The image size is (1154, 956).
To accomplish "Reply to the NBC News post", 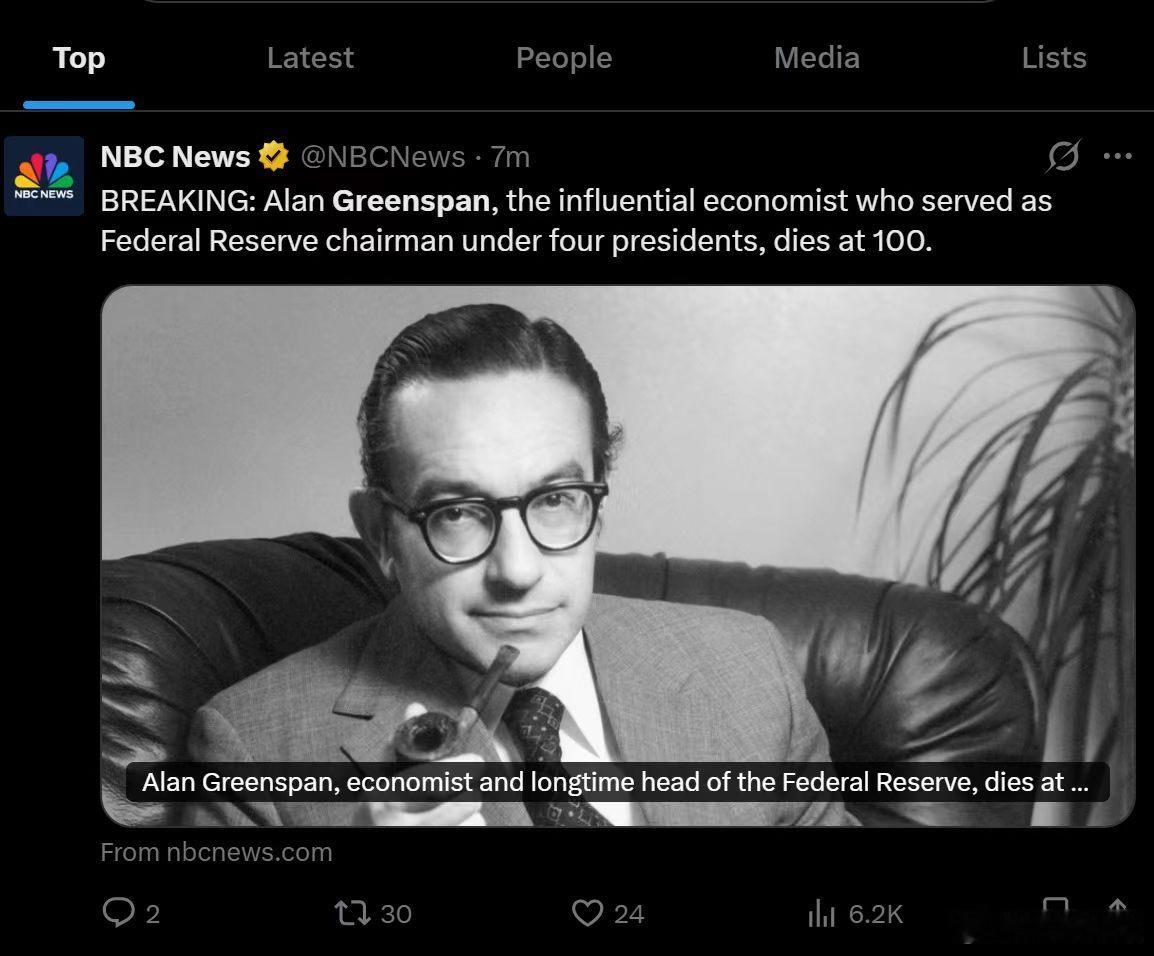I will 131,913.
